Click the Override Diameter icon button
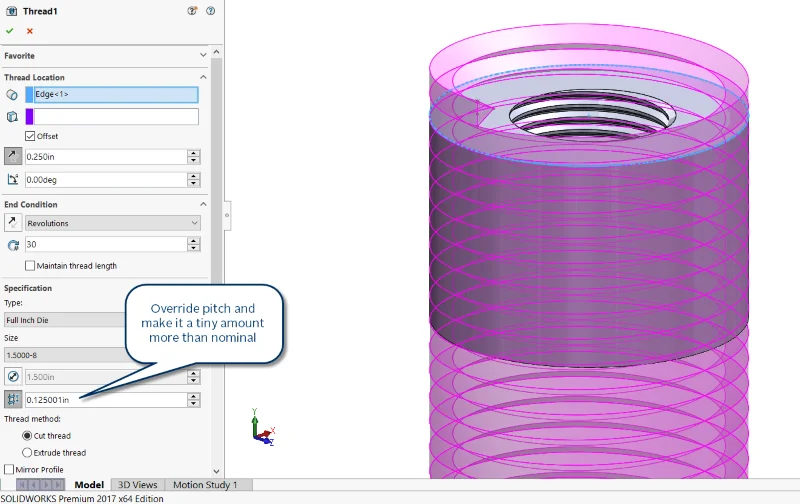This screenshot has width=800, height=504. coord(12,376)
